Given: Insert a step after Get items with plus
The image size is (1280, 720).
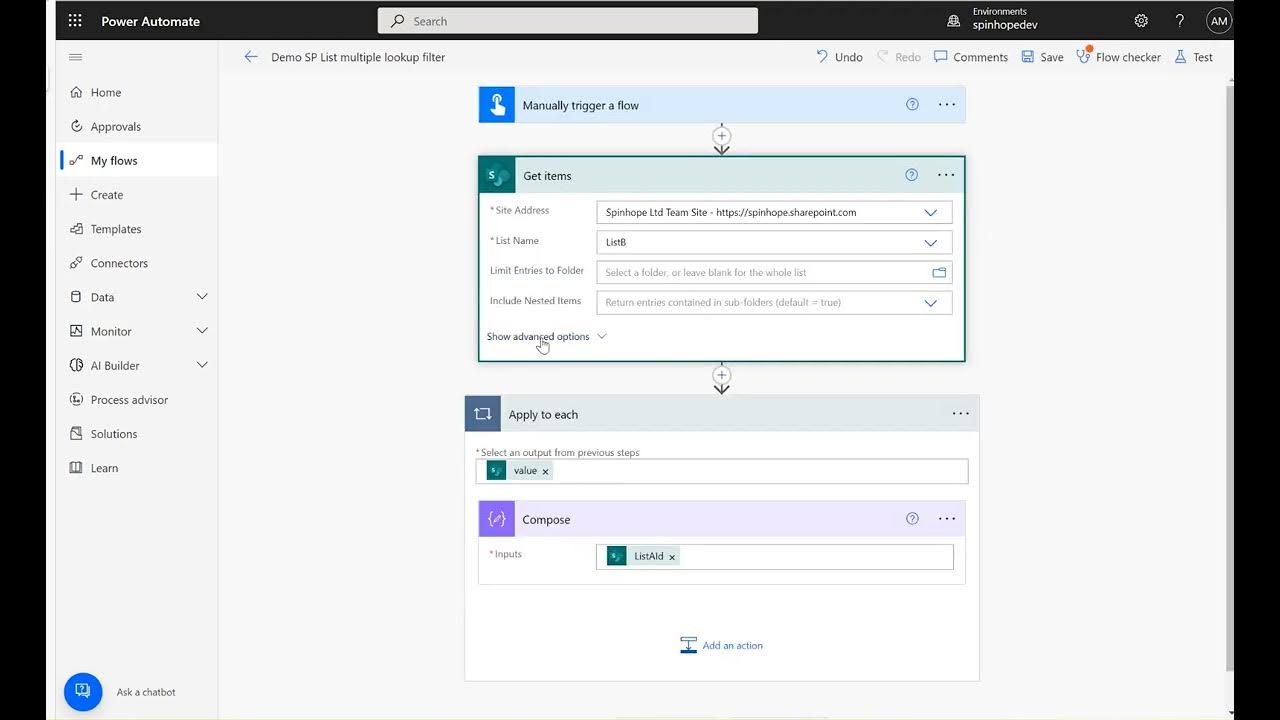Looking at the screenshot, I should pos(721,375).
